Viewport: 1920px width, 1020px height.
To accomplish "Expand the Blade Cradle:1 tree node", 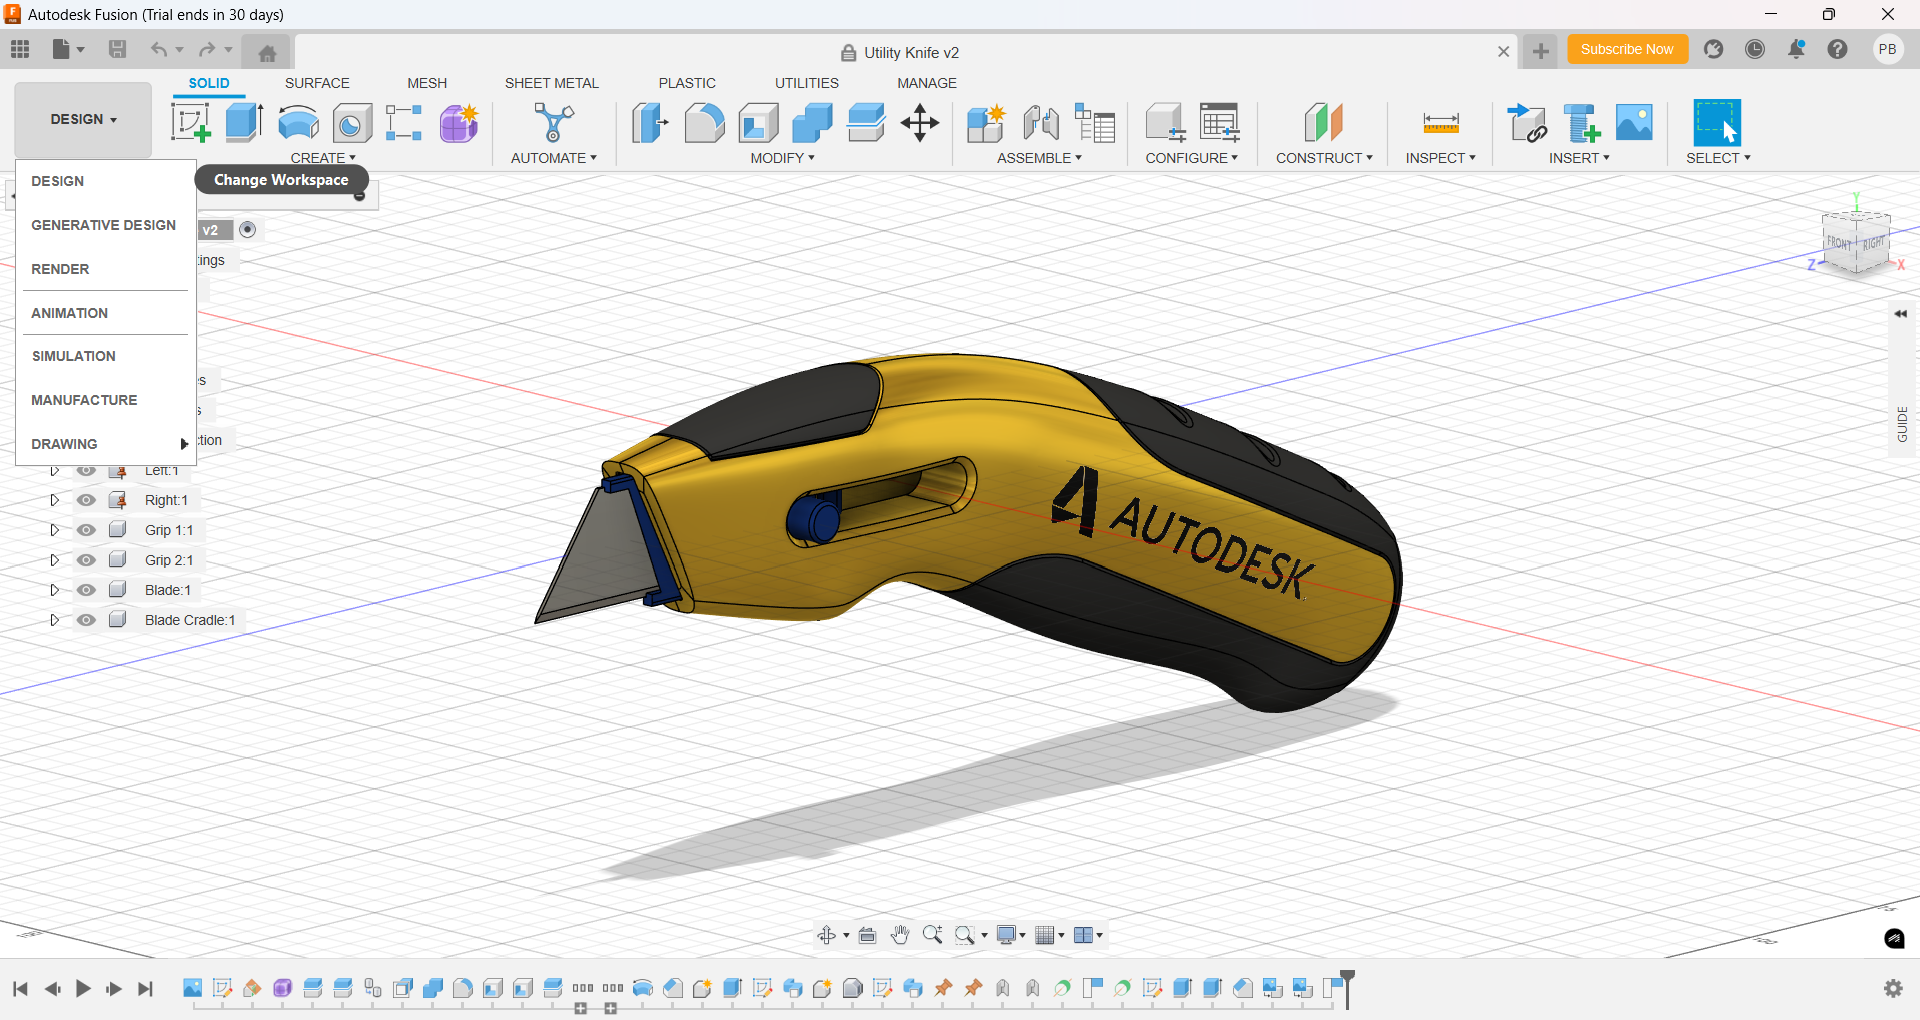I will coord(55,620).
